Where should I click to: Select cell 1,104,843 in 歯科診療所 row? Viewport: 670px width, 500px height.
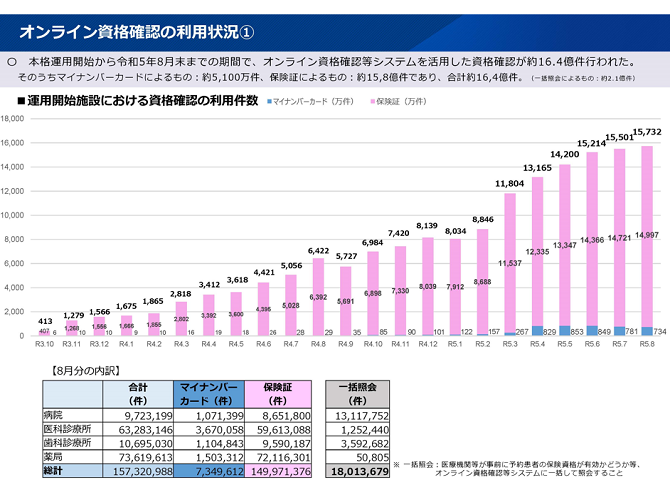coord(209,443)
